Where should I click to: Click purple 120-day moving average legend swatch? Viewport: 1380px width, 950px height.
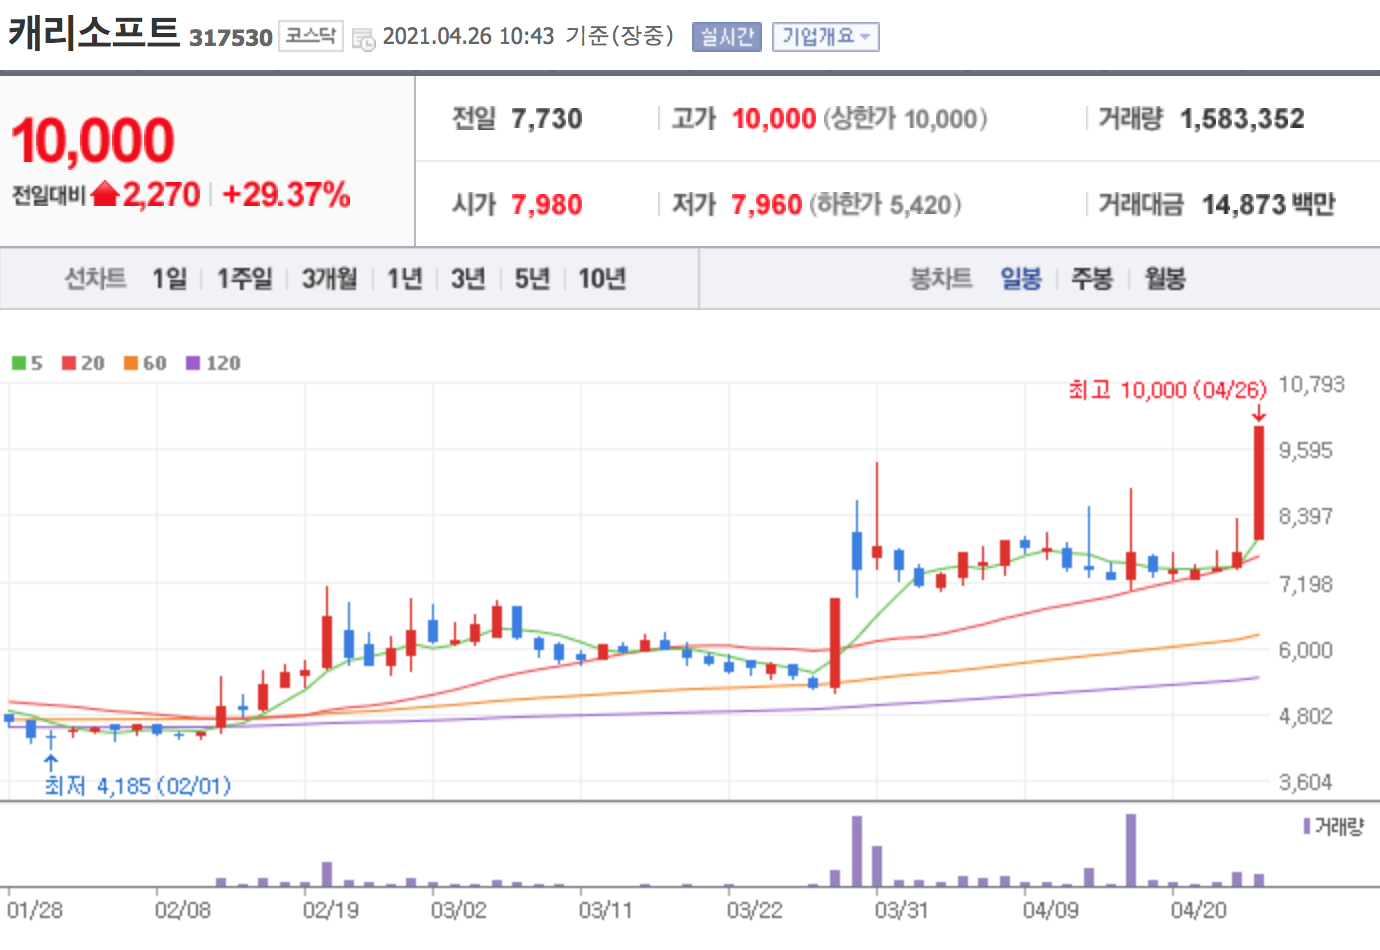tap(193, 363)
